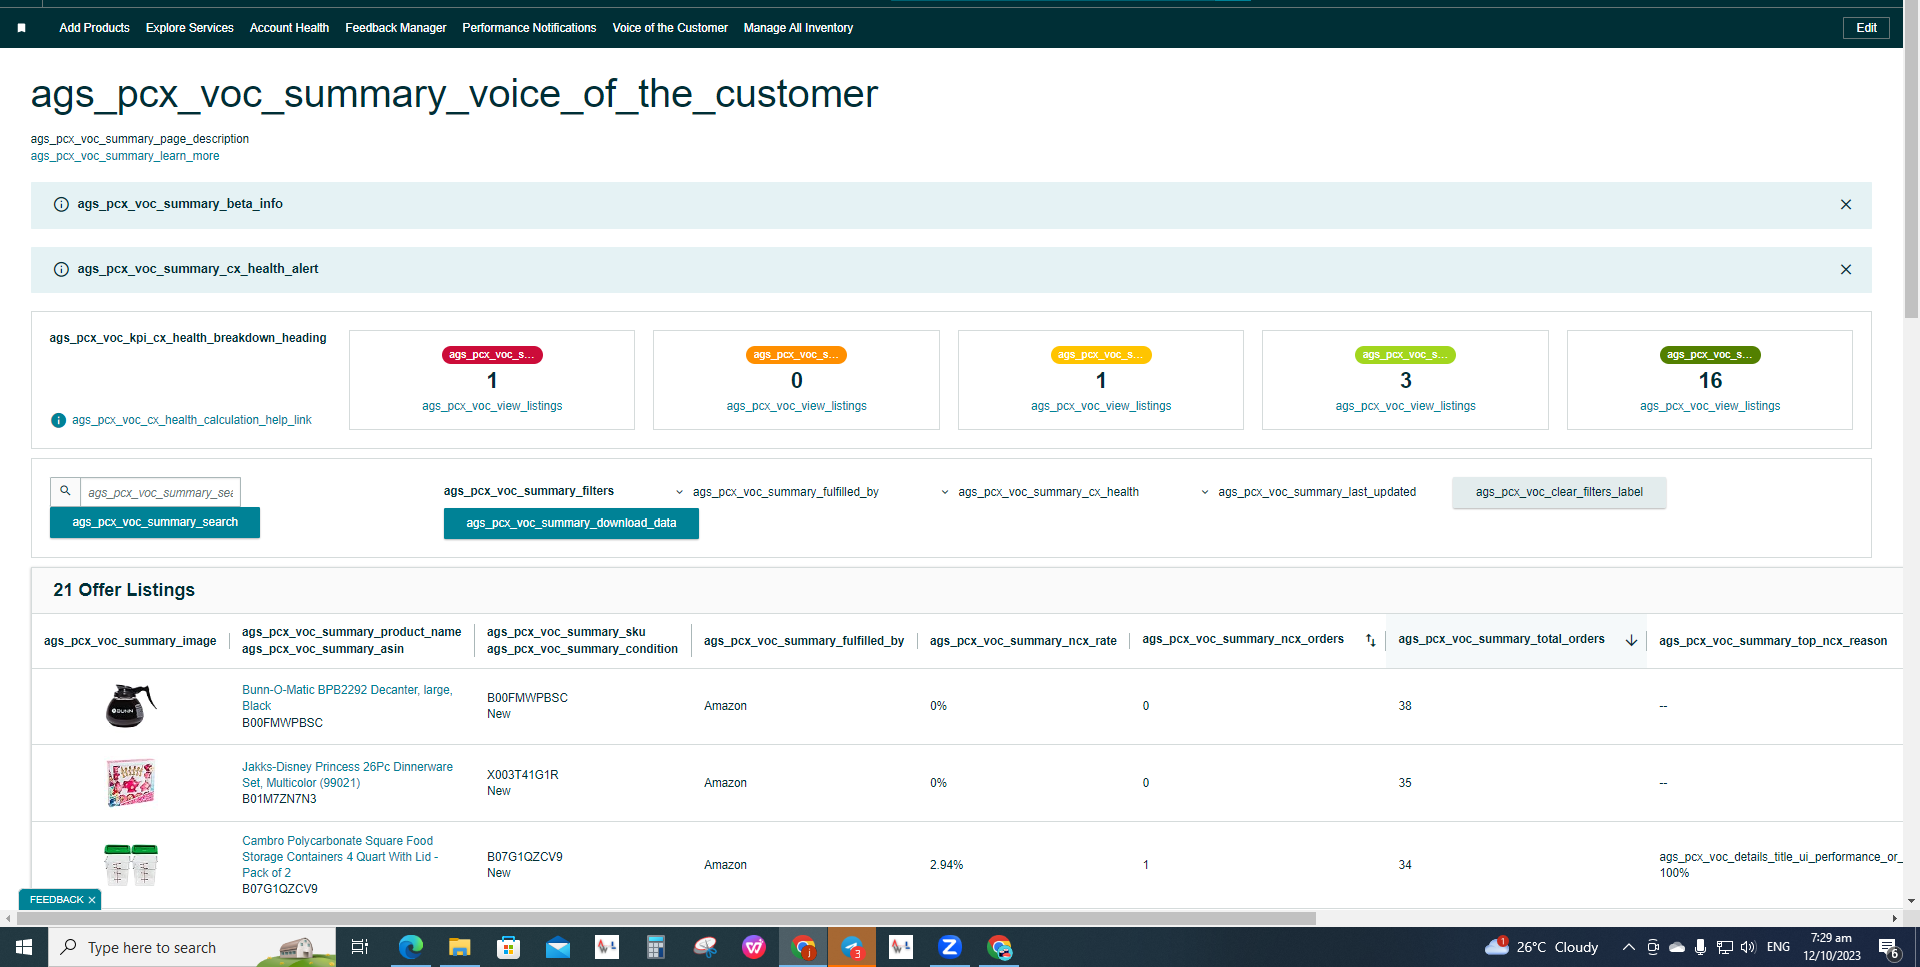
Task: Dismiss the beta_info banner with its X
Action: (x=1846, y=205)
